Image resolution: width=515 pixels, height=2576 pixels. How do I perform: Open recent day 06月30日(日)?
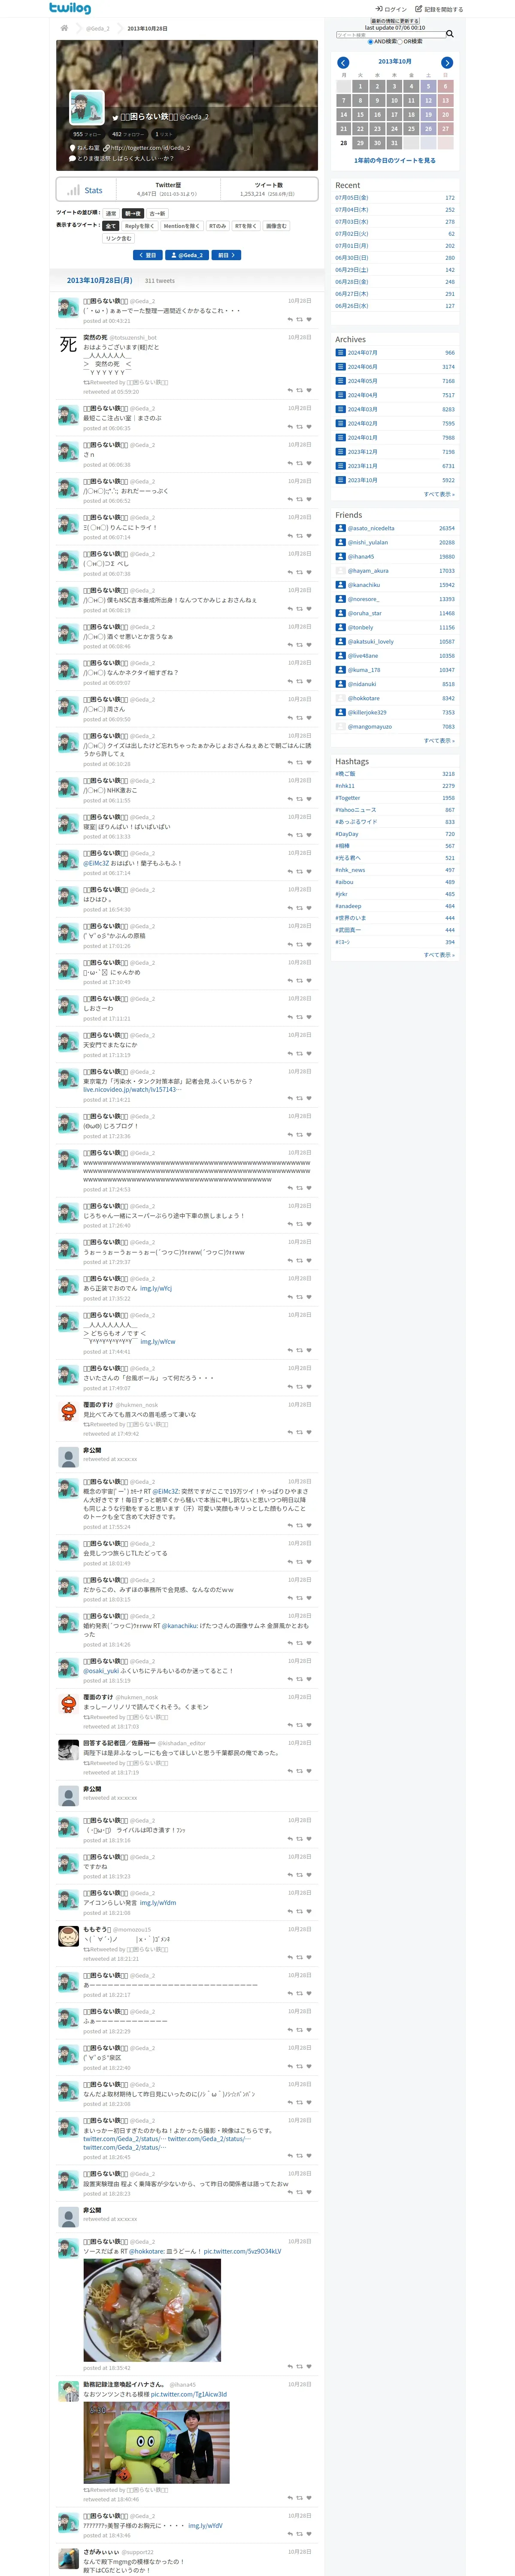tap(352, 258)
